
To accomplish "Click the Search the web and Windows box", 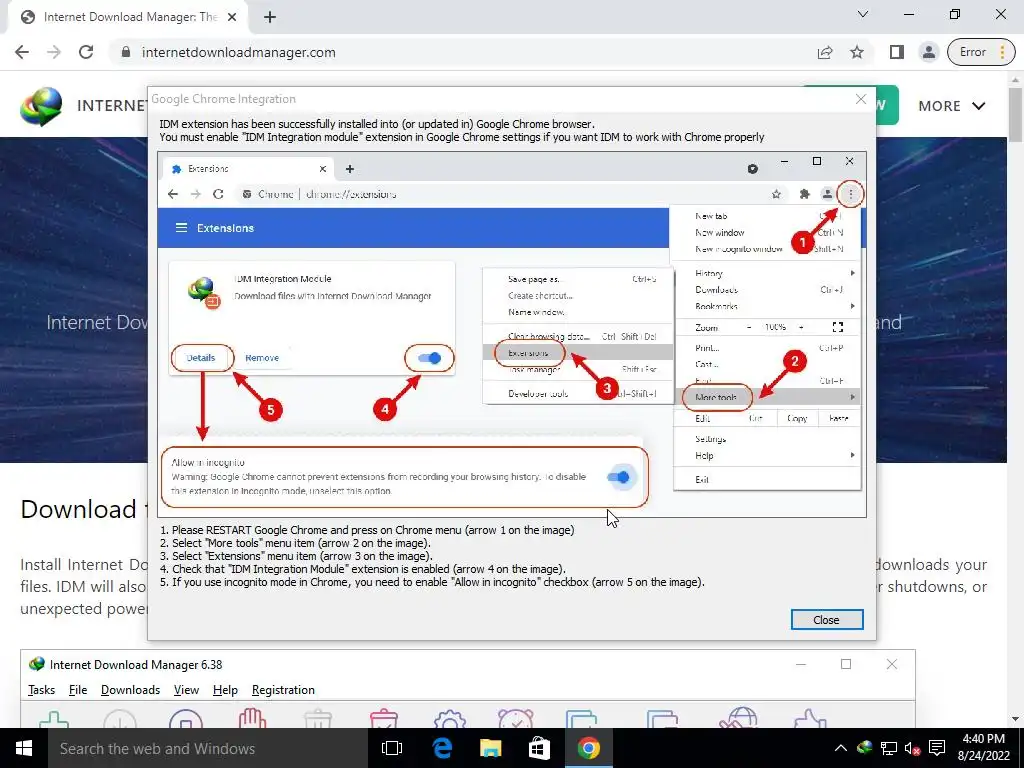I will pyautogui.click(x=208, y=748).
